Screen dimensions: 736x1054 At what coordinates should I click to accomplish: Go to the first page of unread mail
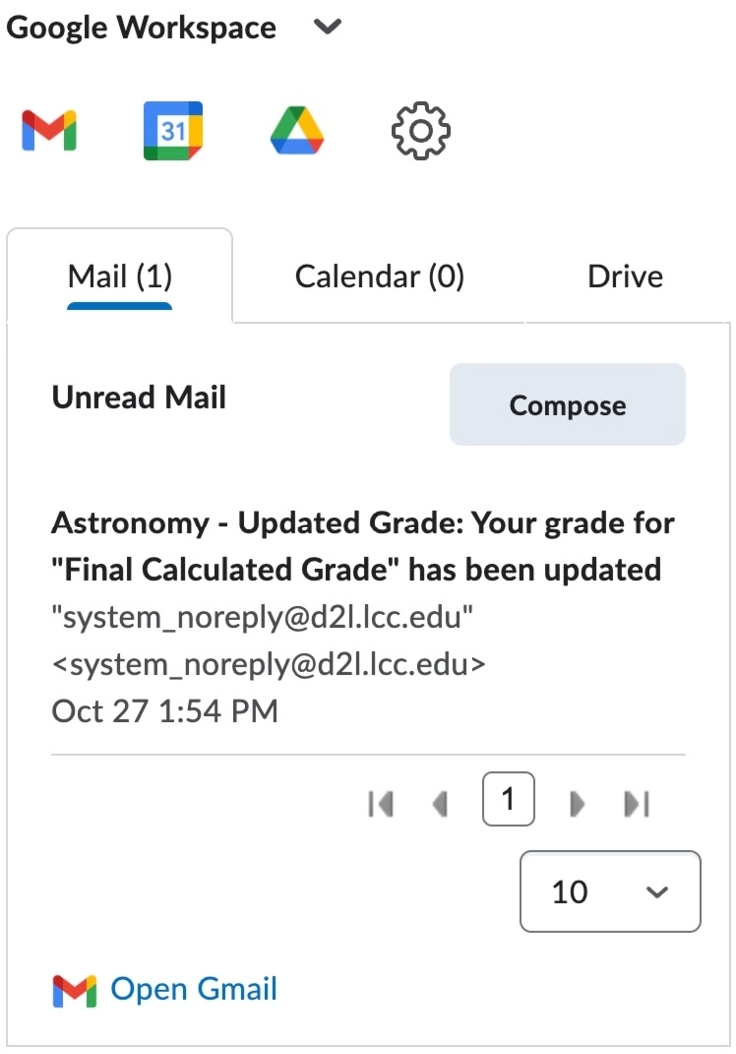(381, 800)
